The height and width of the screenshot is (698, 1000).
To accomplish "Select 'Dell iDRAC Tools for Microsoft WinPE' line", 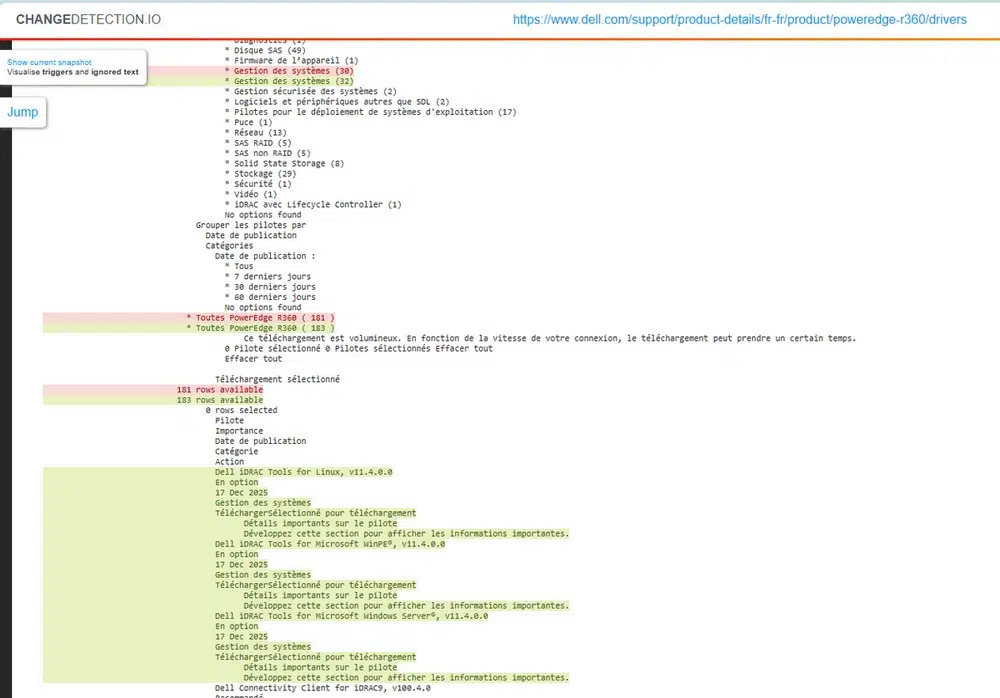I will pyautogui.click(x=330, y=544).
